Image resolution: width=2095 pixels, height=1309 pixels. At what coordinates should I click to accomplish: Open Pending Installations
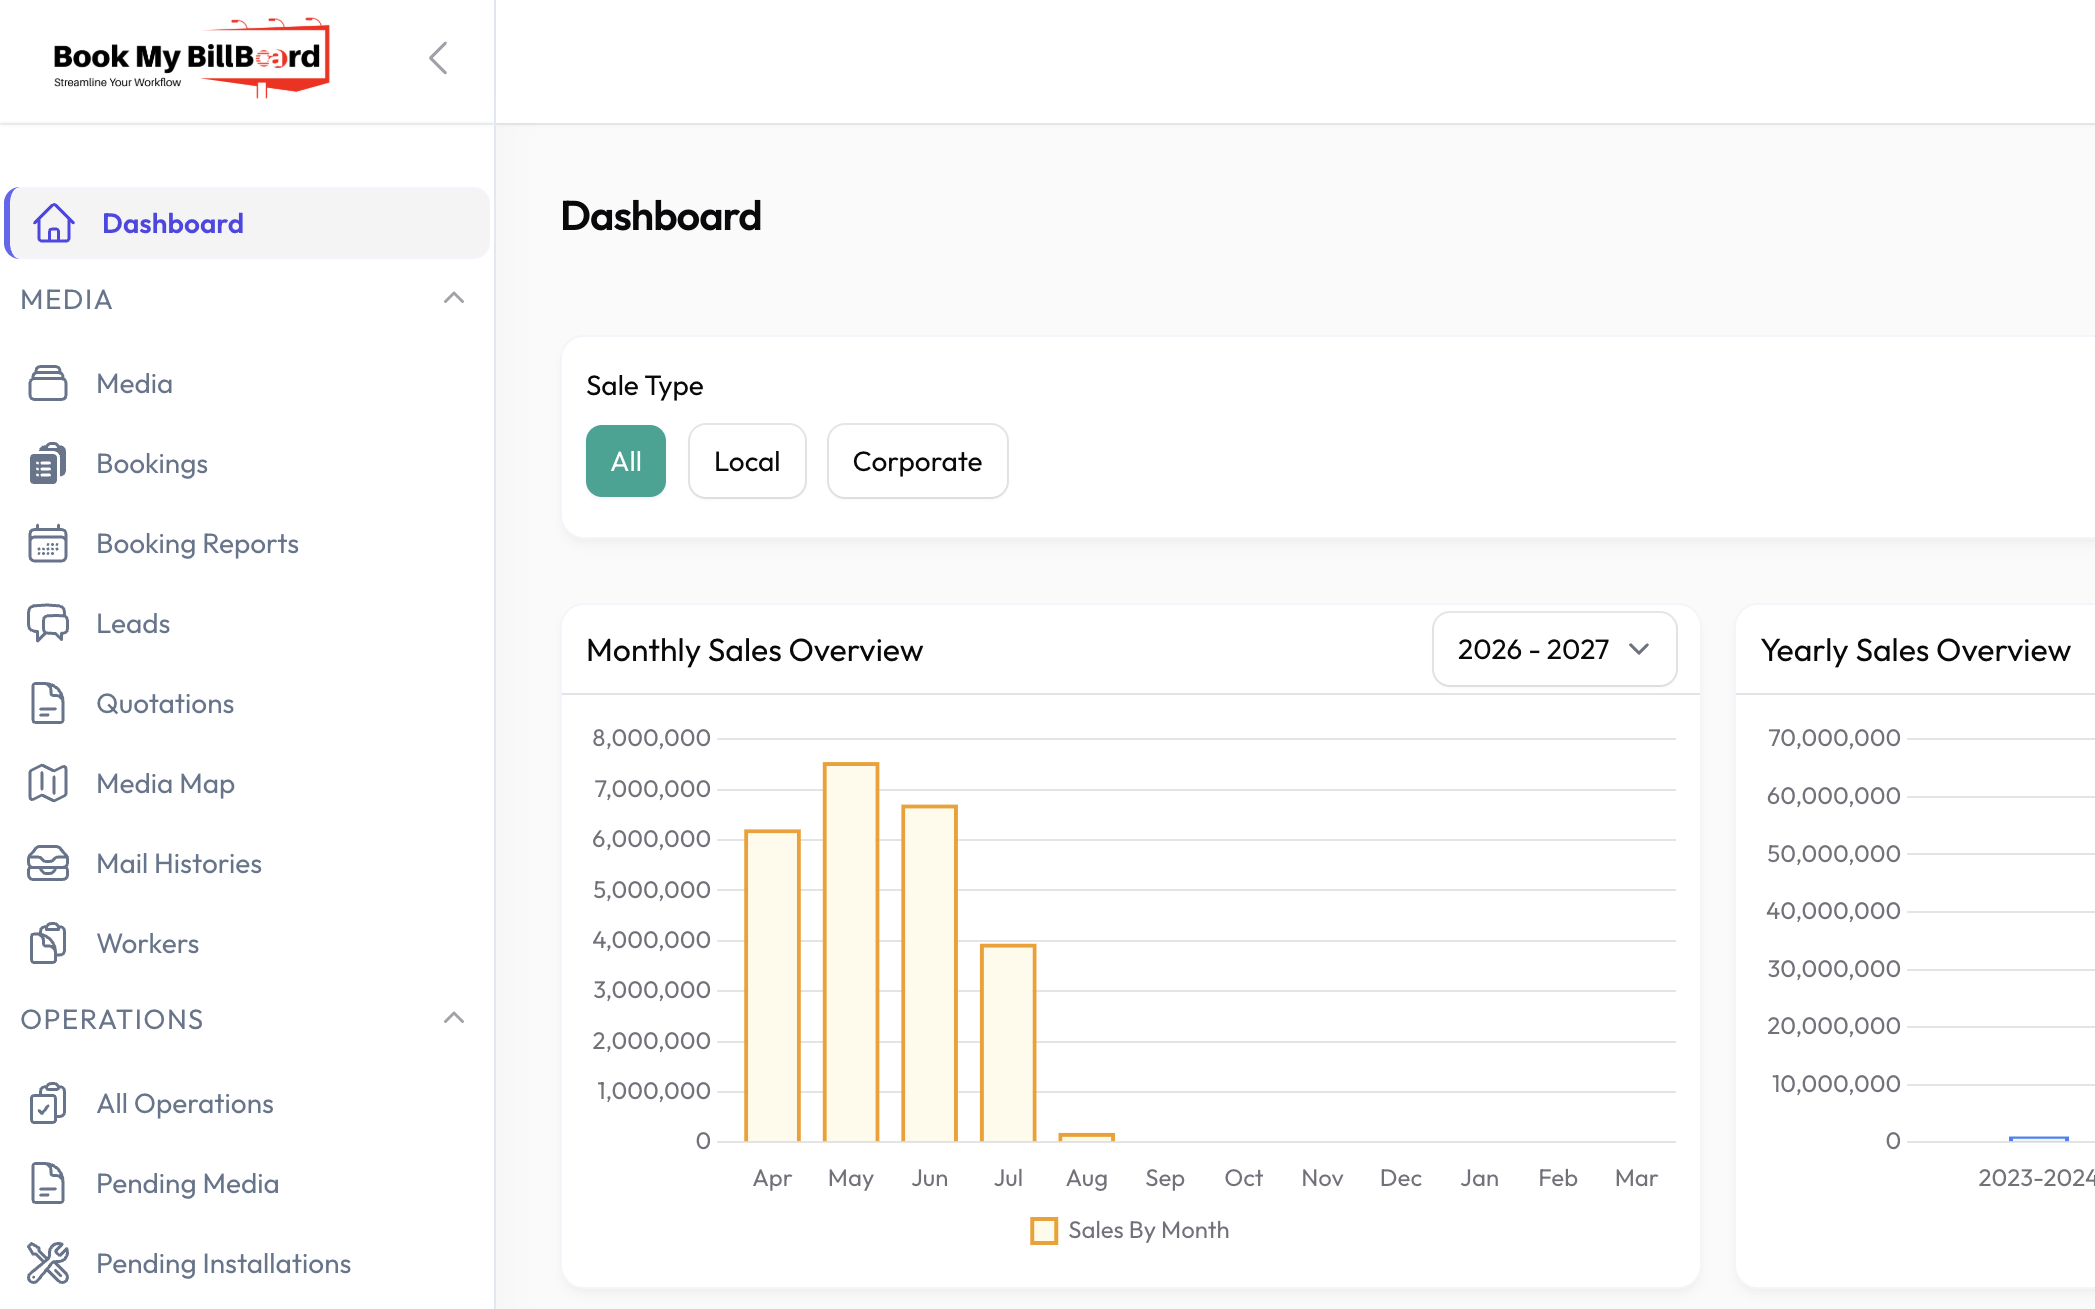coord(223,1264)
